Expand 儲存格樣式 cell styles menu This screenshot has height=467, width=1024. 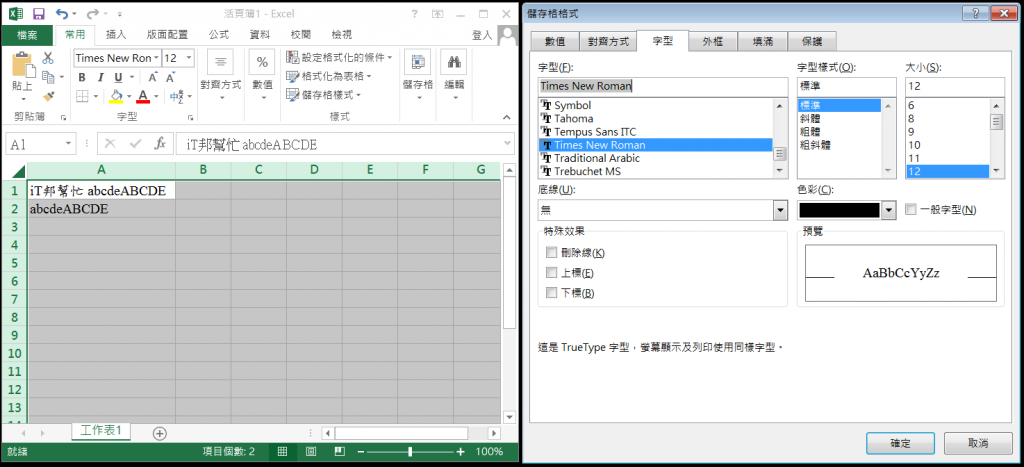click(x=324, y=95)
